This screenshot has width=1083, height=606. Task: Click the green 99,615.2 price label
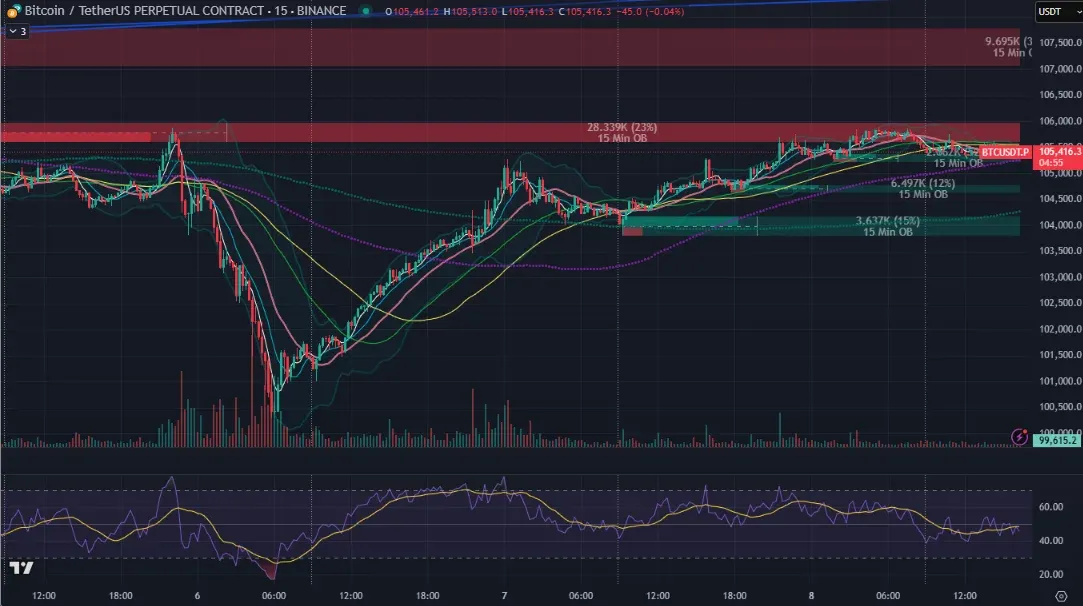point(1057,440)
